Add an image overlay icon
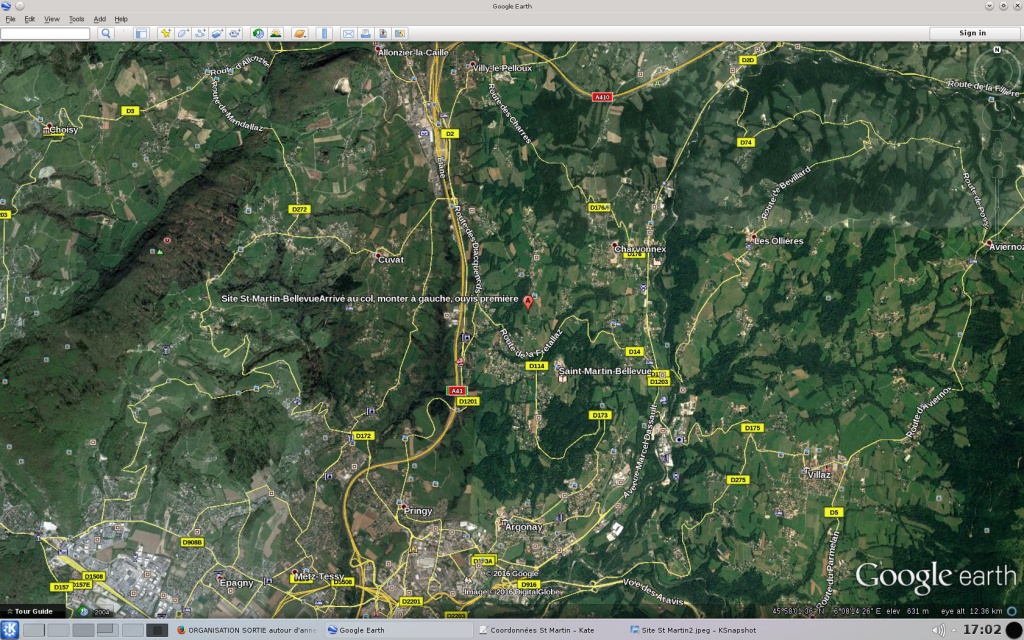The image size is (1024, 640). 217,33
